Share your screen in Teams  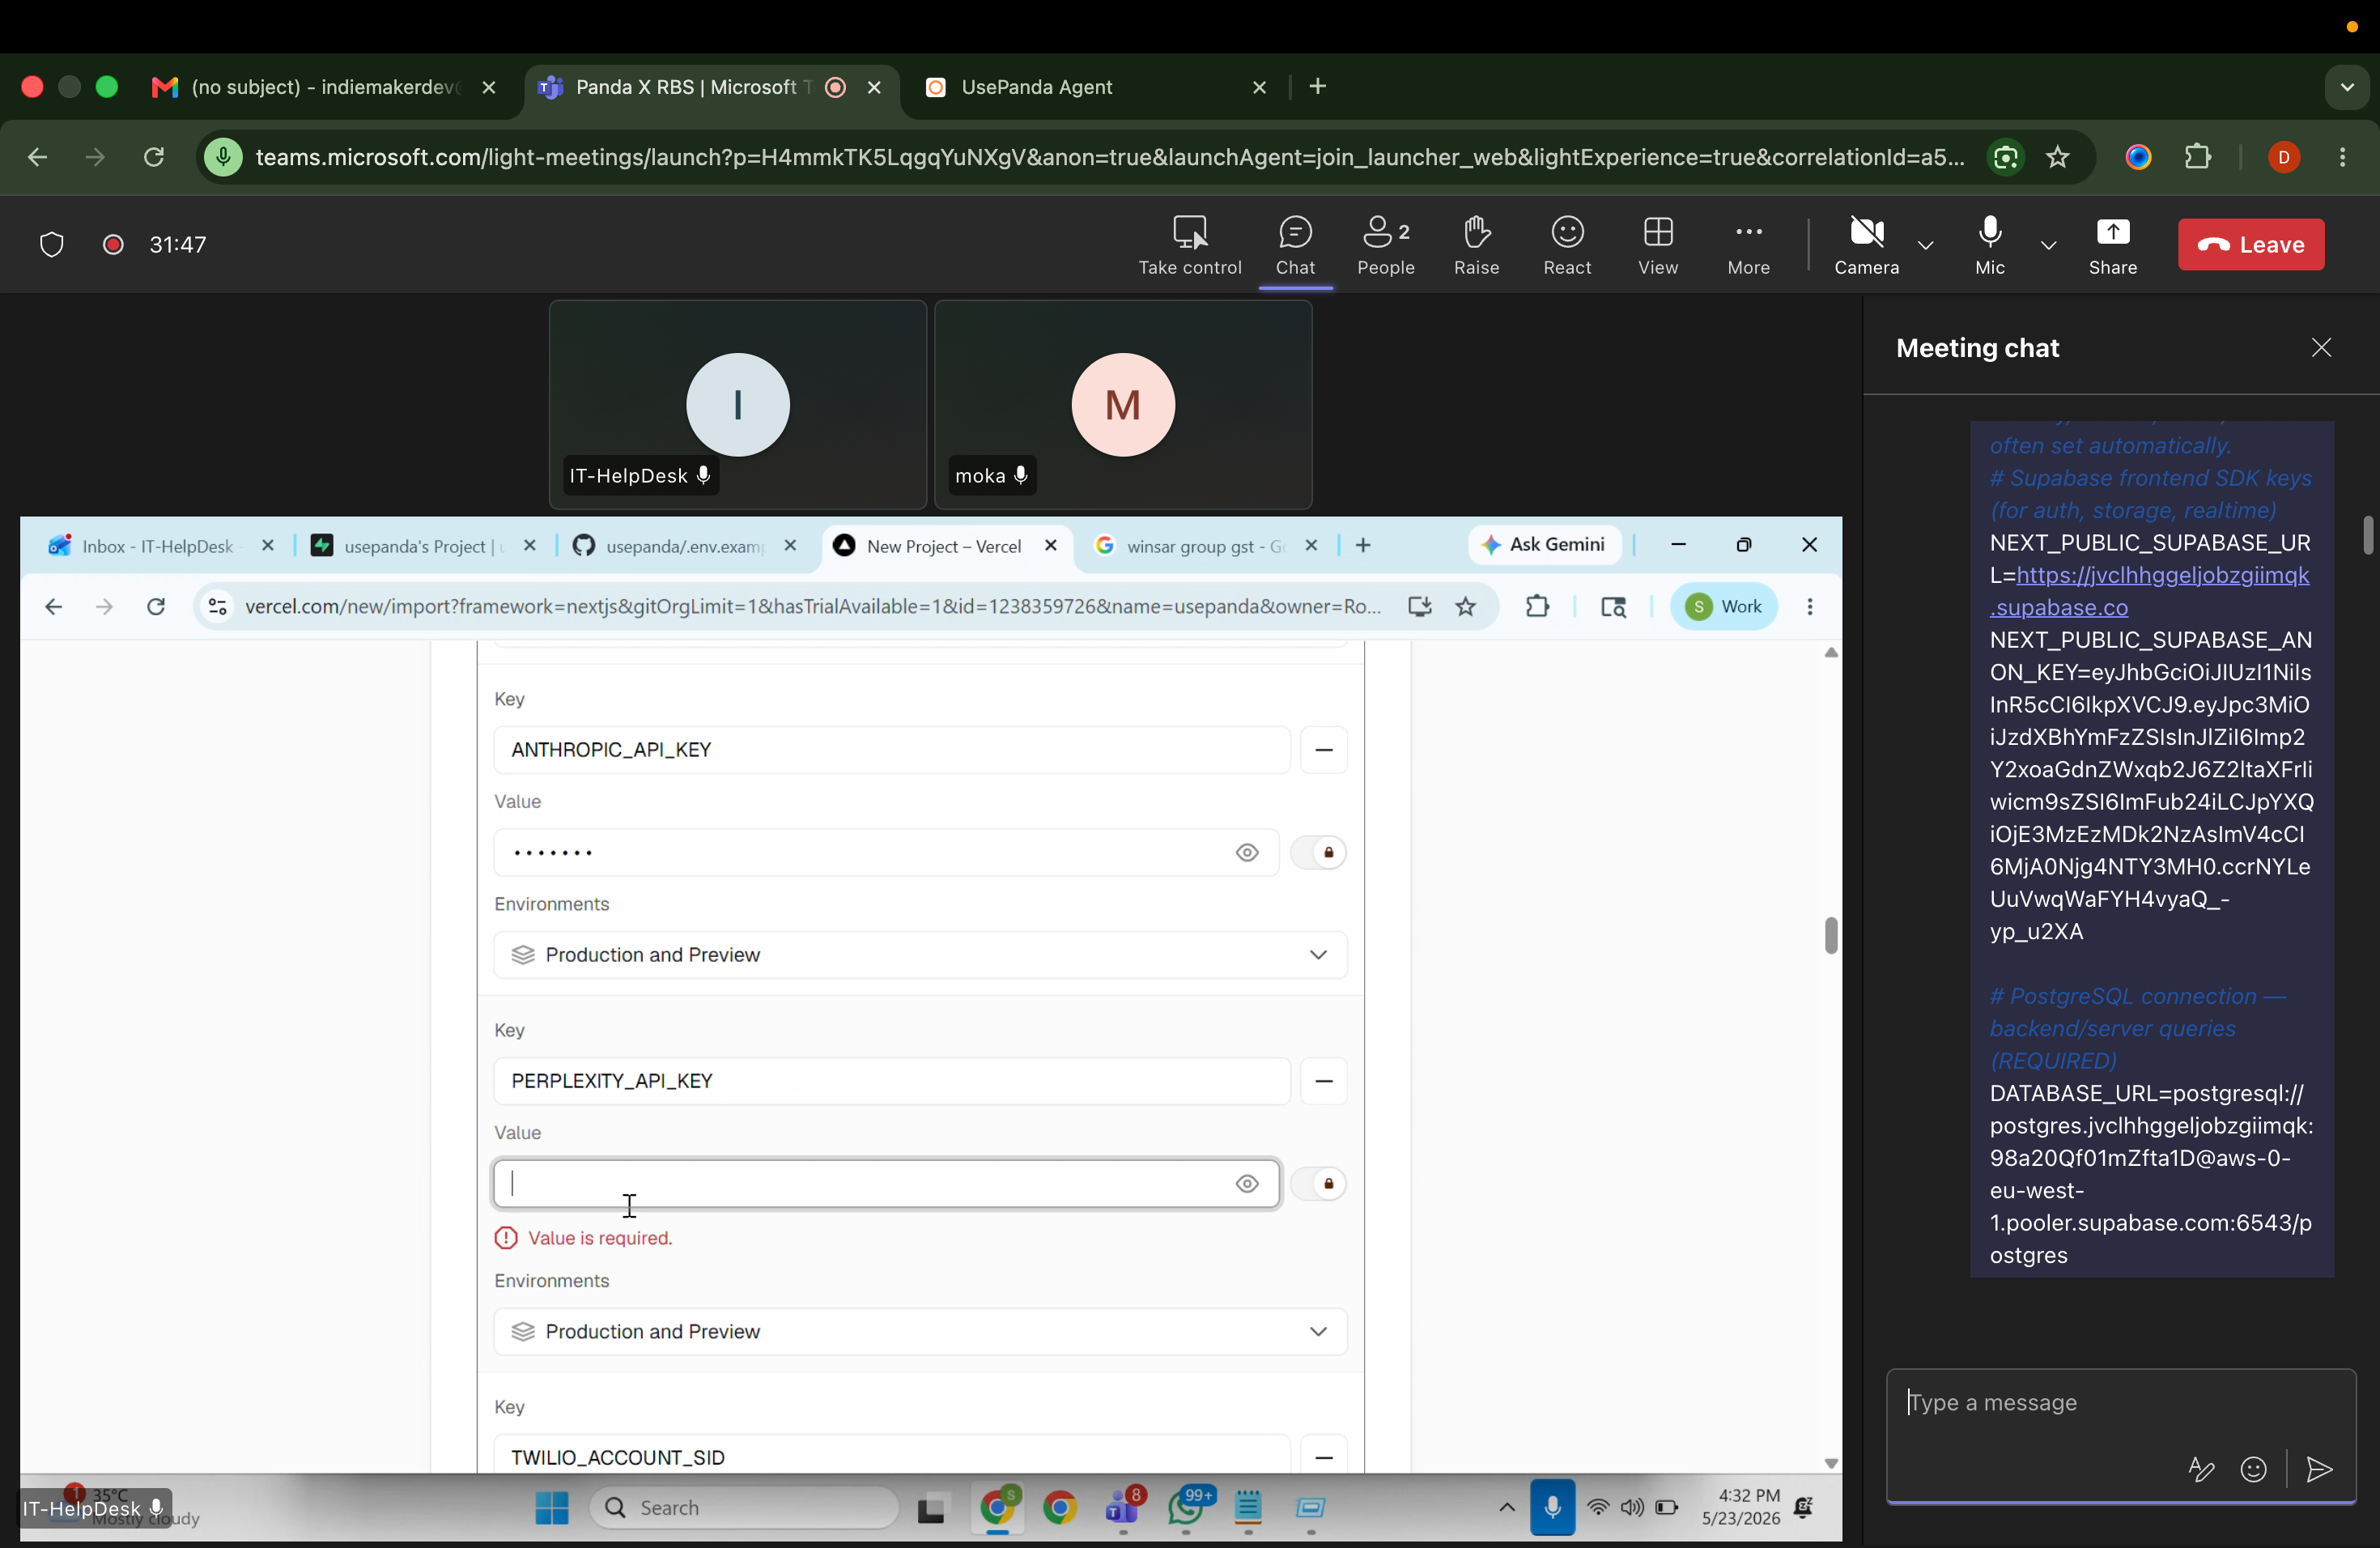[2112, 245]
